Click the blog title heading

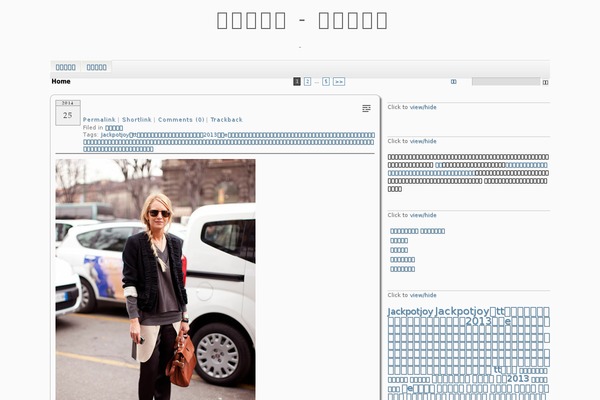coord(302,20)
